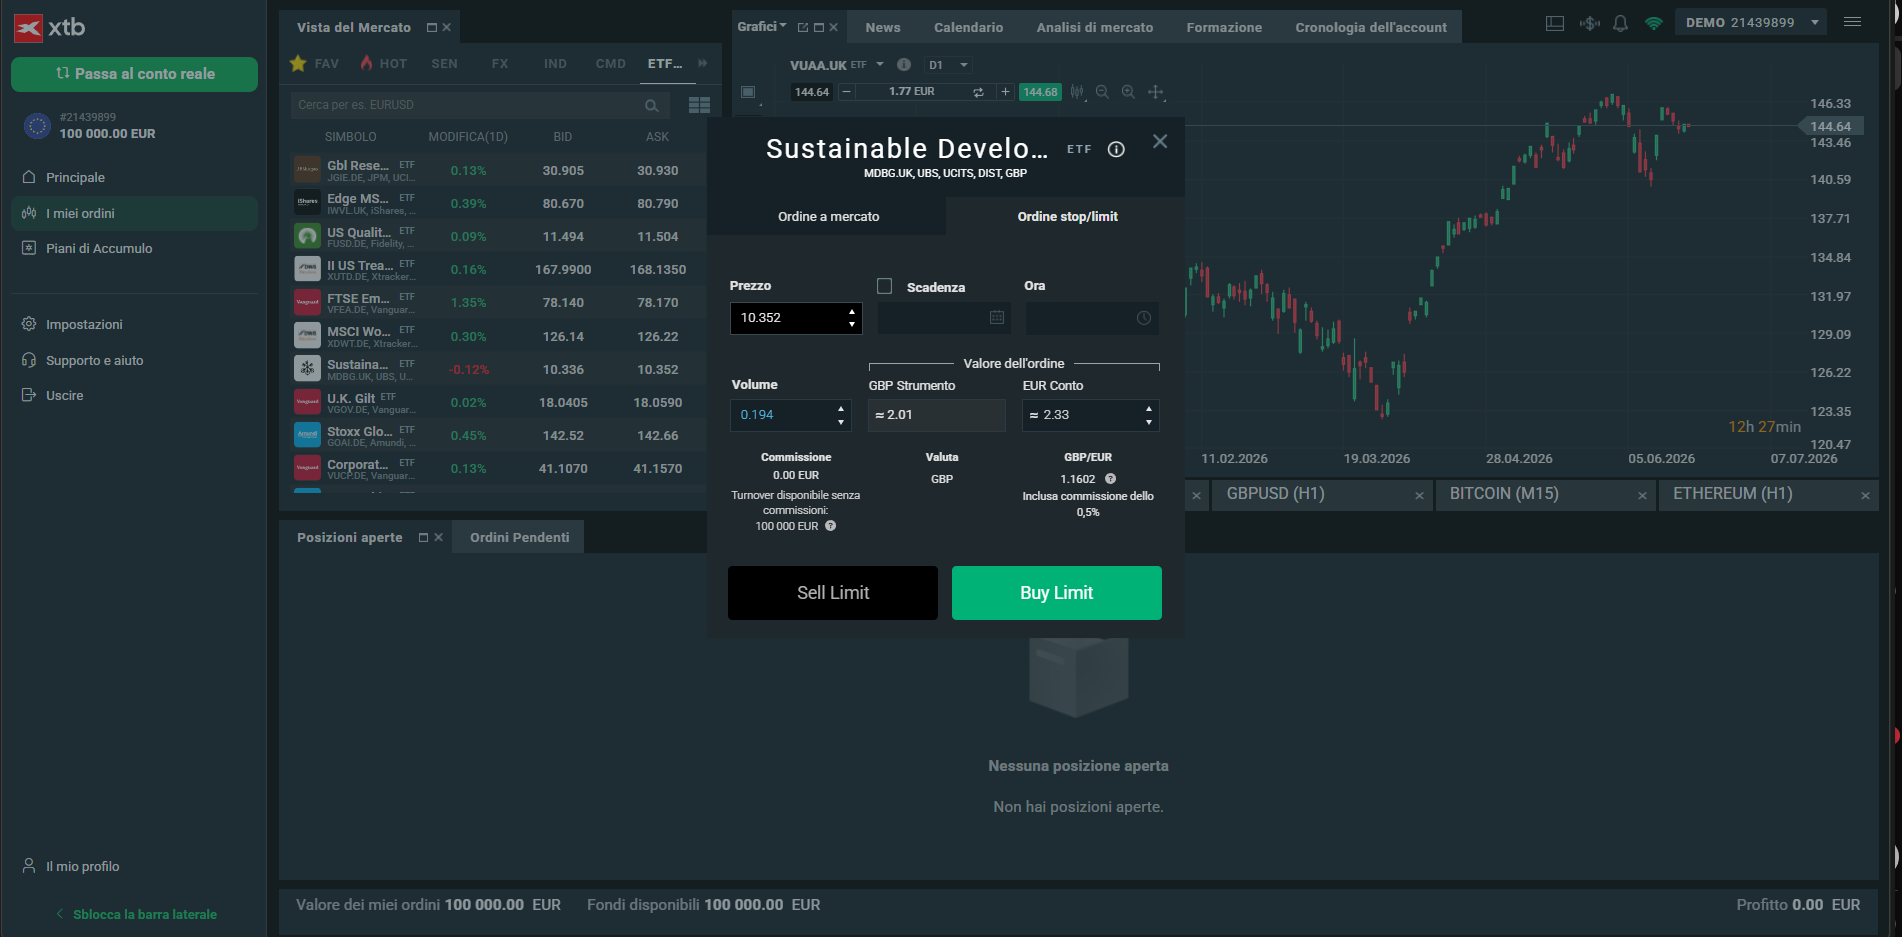Enable the Scadenza checkbox

click(x=884, y=286)
